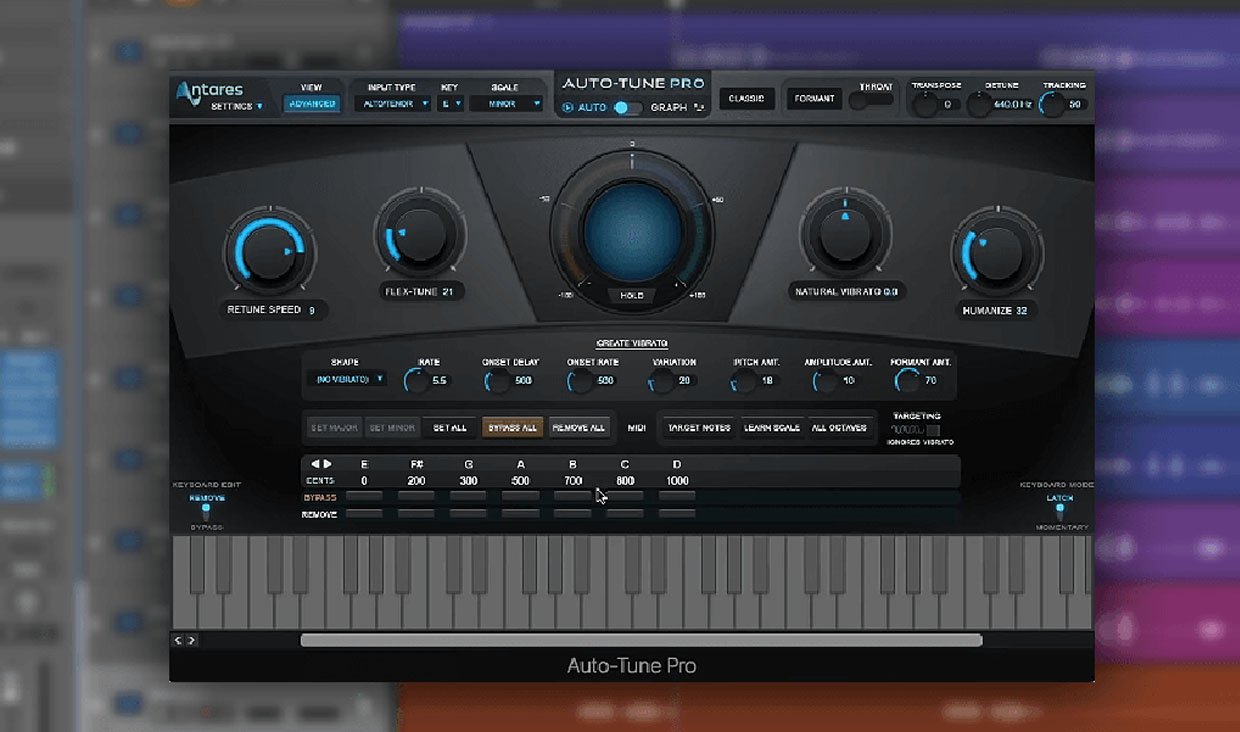Viewport: 1240px width, 732px height.
Task: Flip the Auto/Graph mode switch
Action: 627,107
